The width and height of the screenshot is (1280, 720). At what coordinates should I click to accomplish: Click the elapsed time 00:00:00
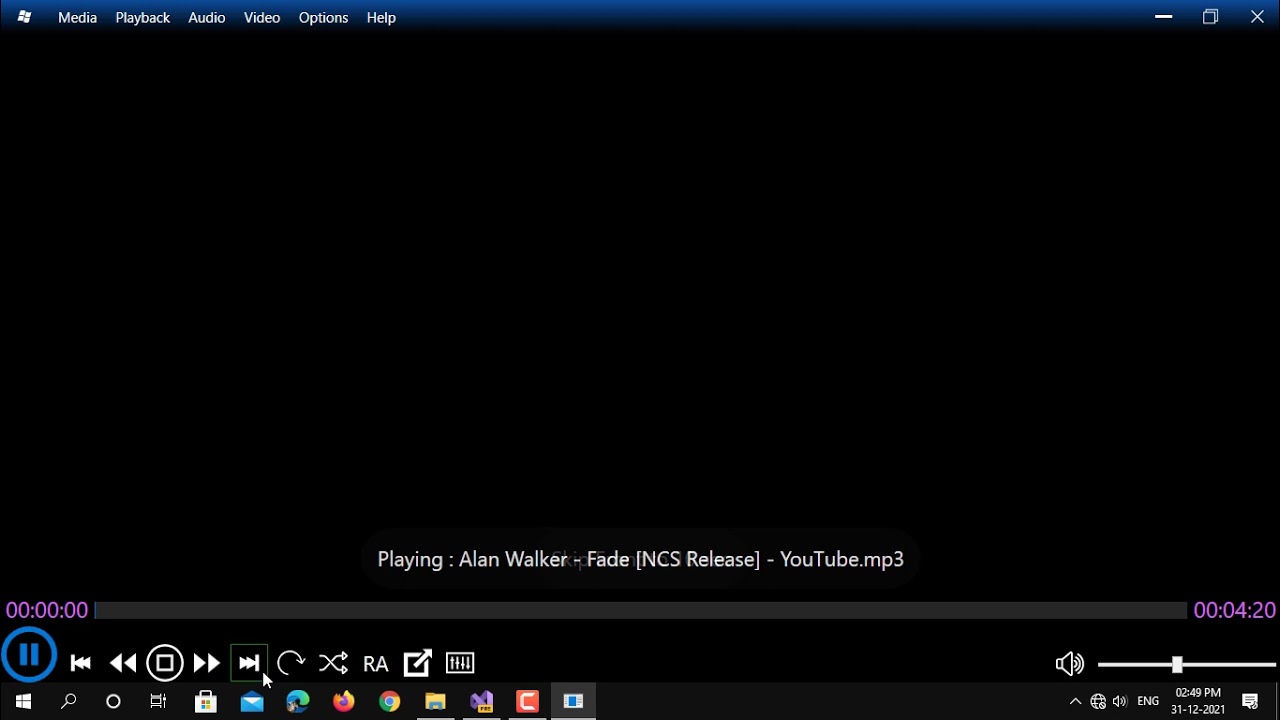pos(47,610)
